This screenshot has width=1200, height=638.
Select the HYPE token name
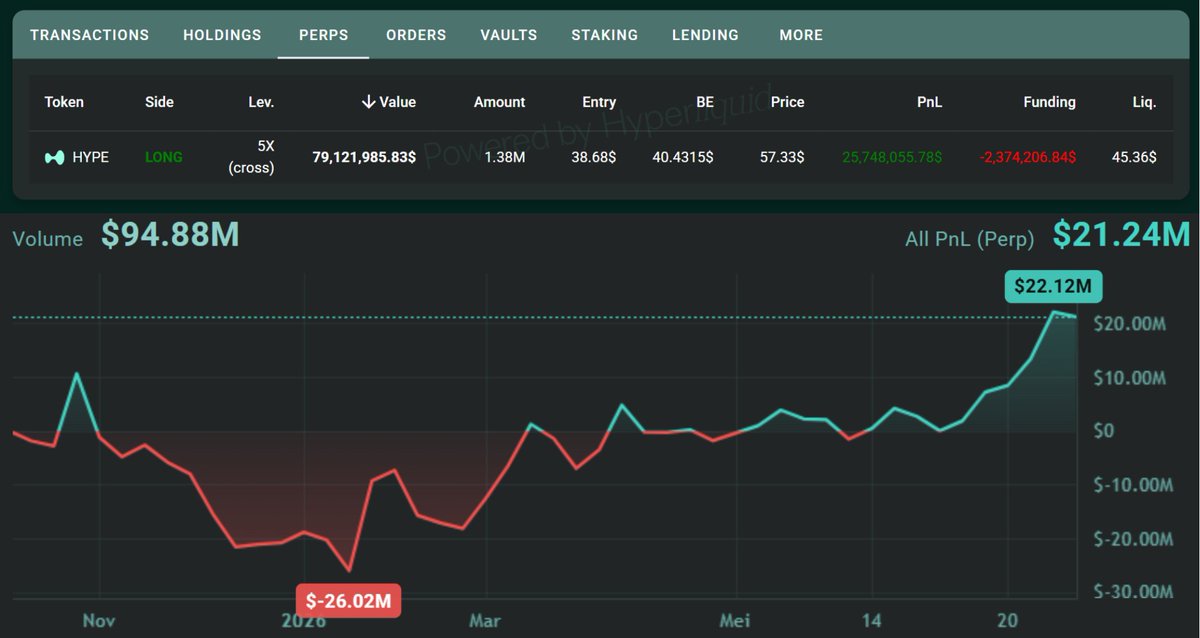pyautogui.click(x=91, y=158)
